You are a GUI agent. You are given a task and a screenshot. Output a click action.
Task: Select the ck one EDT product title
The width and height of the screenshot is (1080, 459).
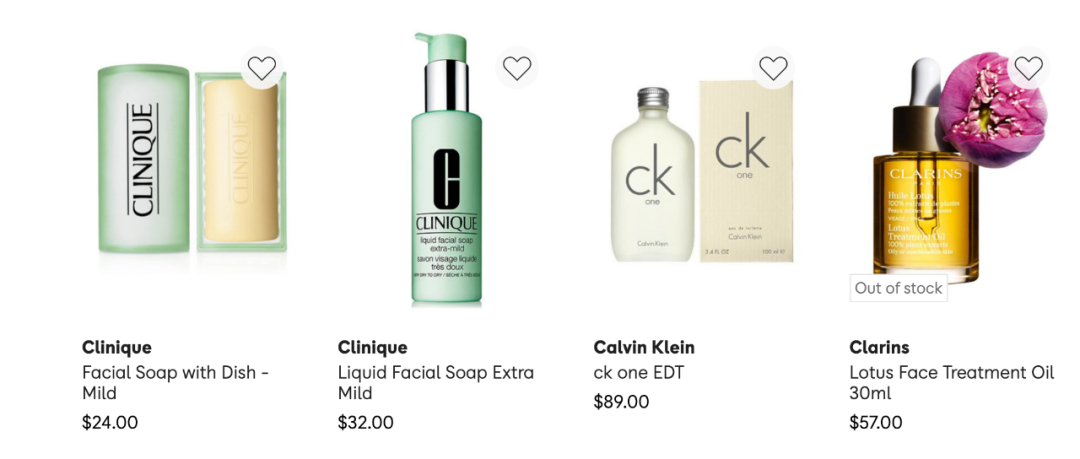point(638,373)
